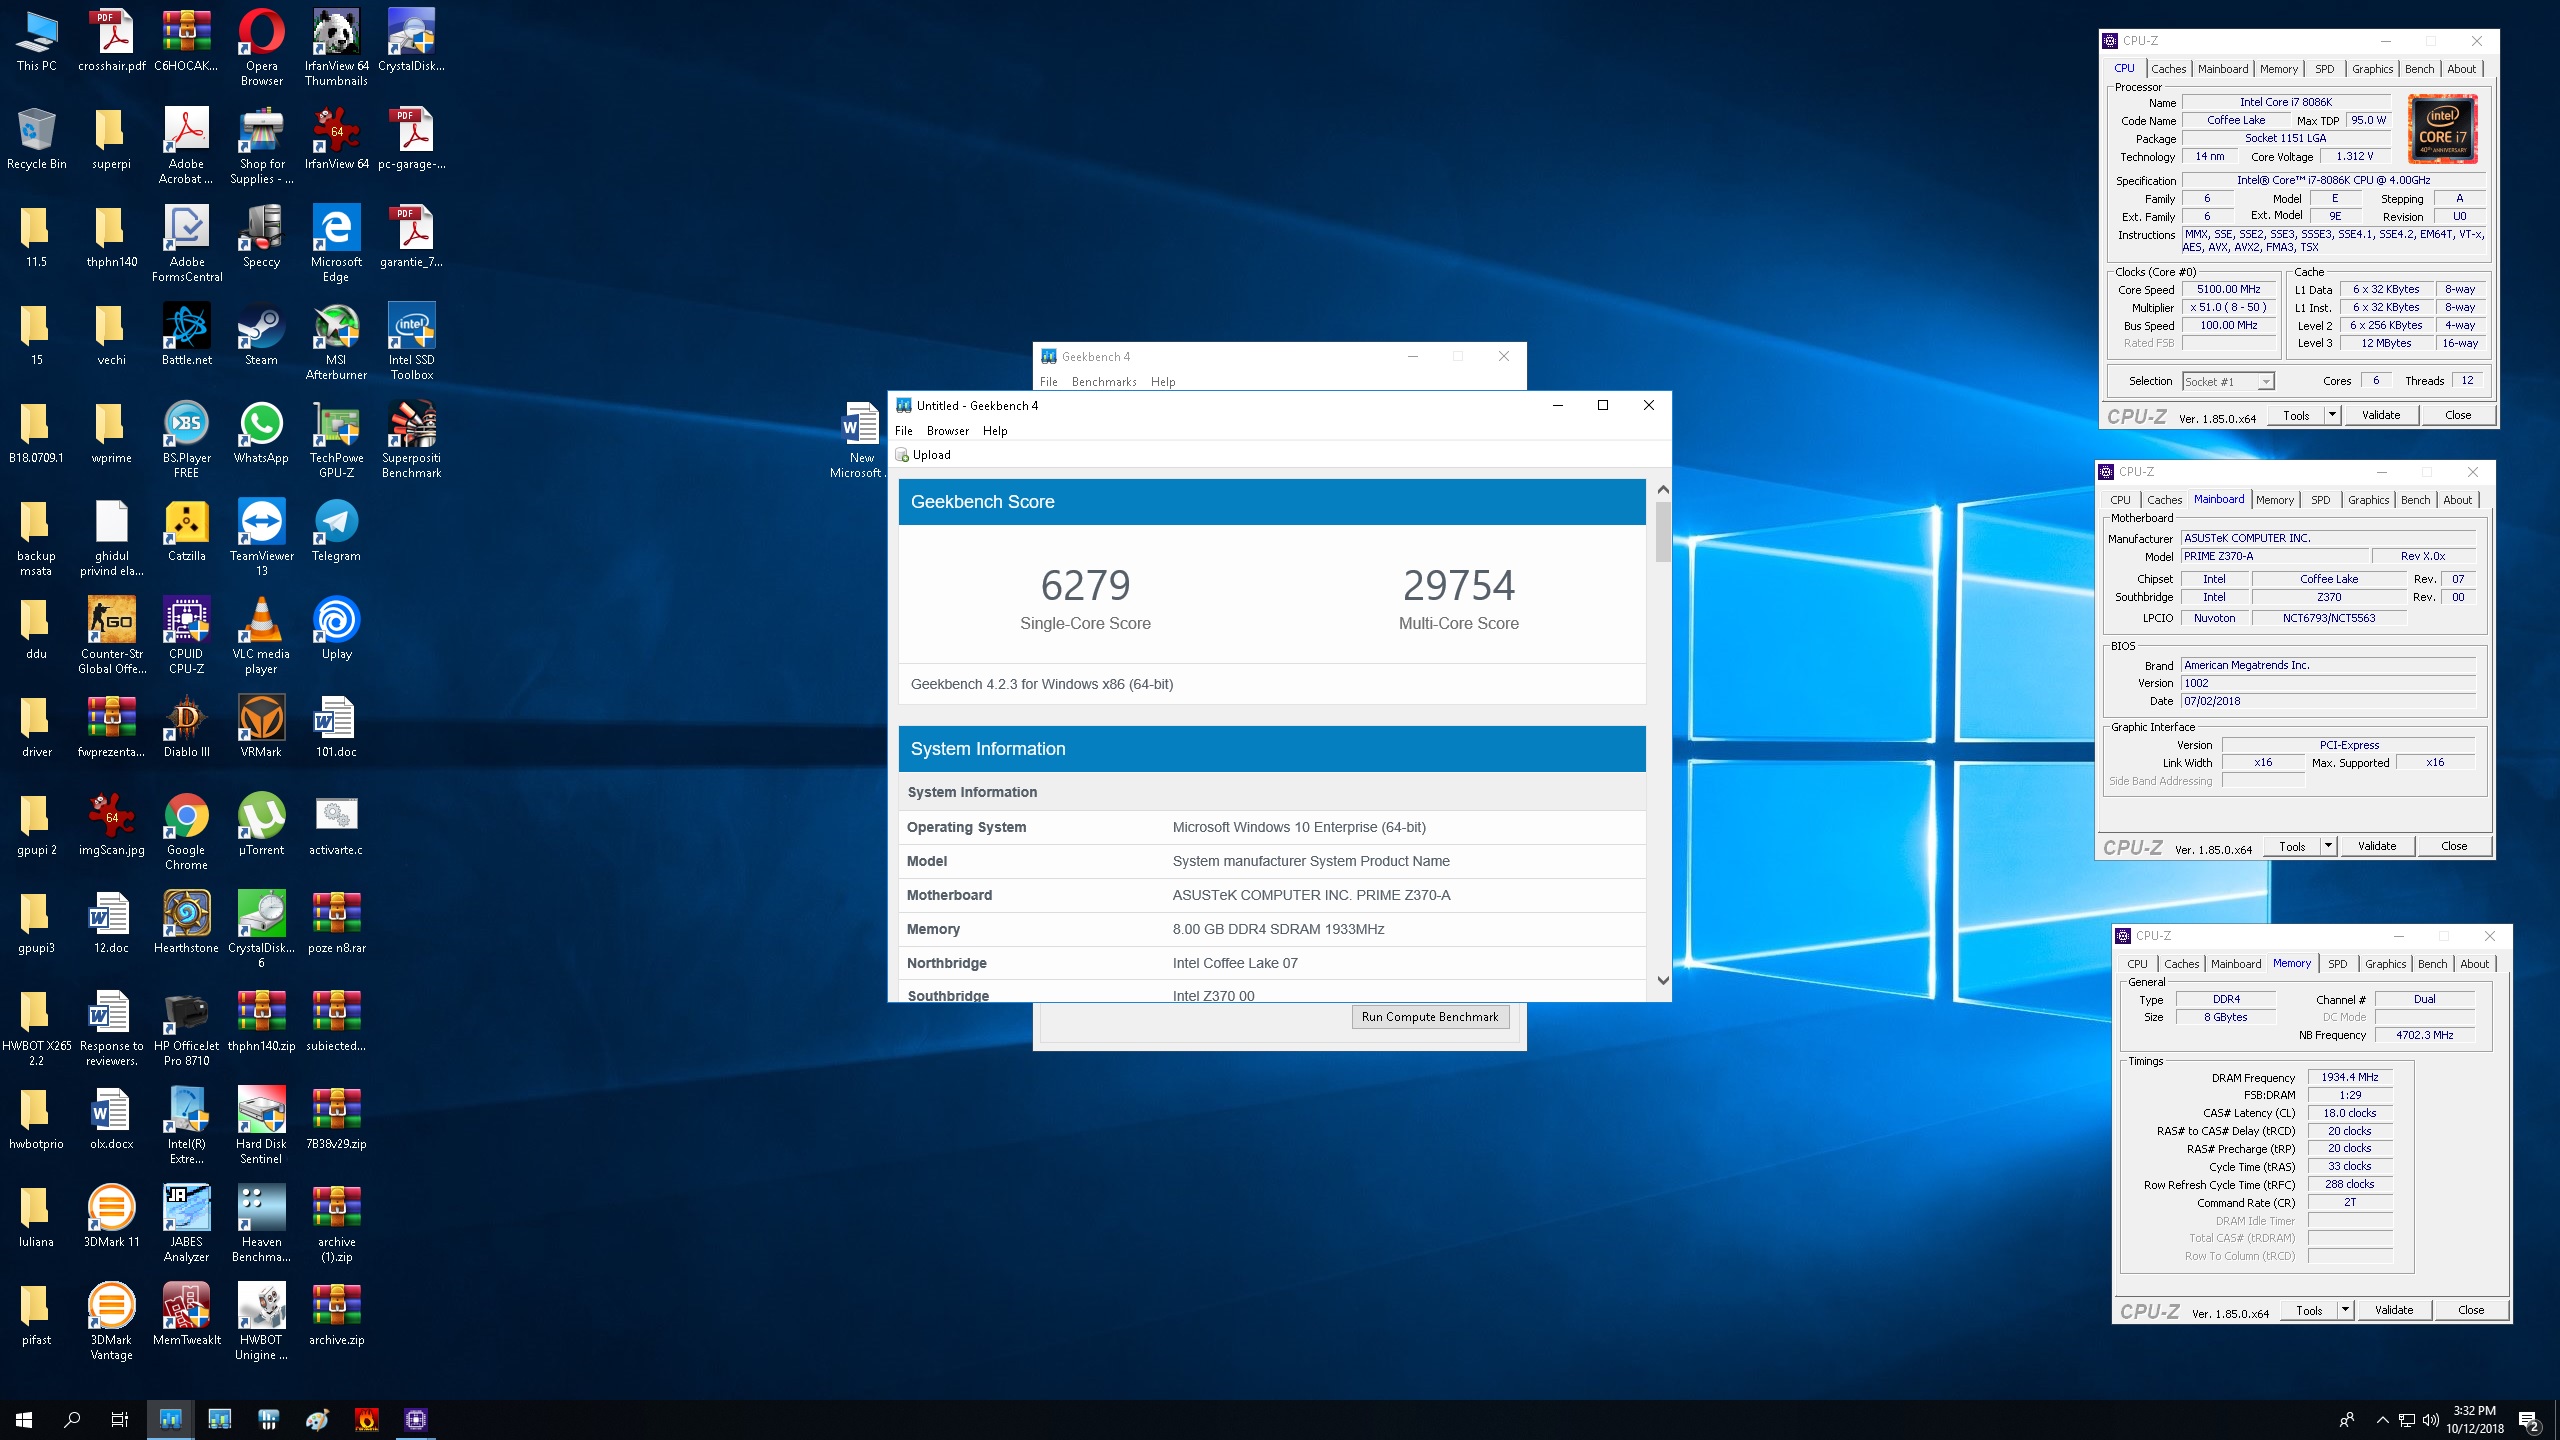Screen dimensions: 2560x1440
Task: Click the volume icon in system tray
Action: point(2430,1420)
